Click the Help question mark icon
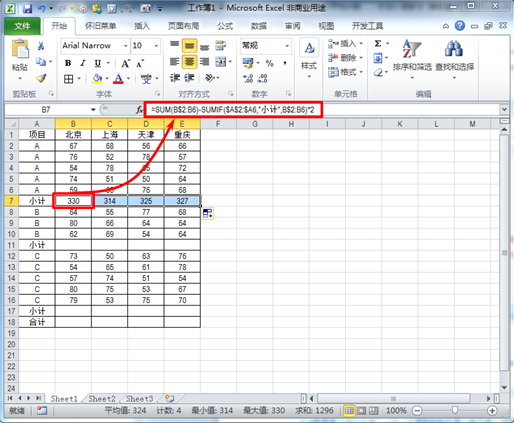The image size is (514, 424). point(460,26)
